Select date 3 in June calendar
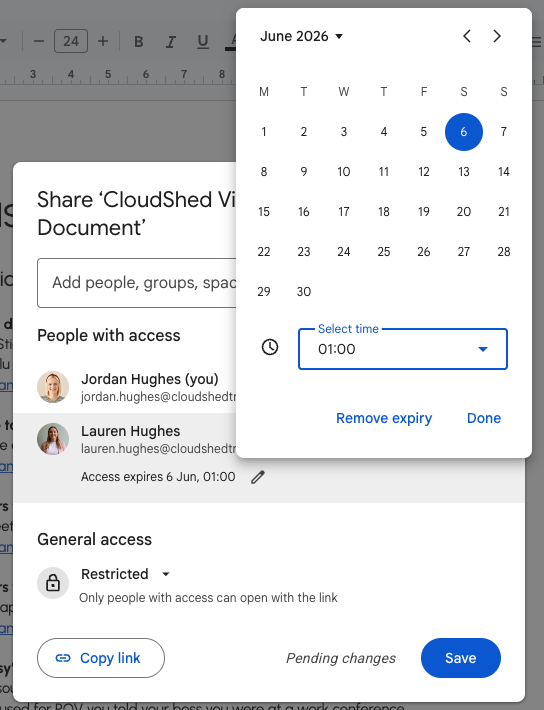Viewport: 544px width, 710px height. click(x=344, y=132)
